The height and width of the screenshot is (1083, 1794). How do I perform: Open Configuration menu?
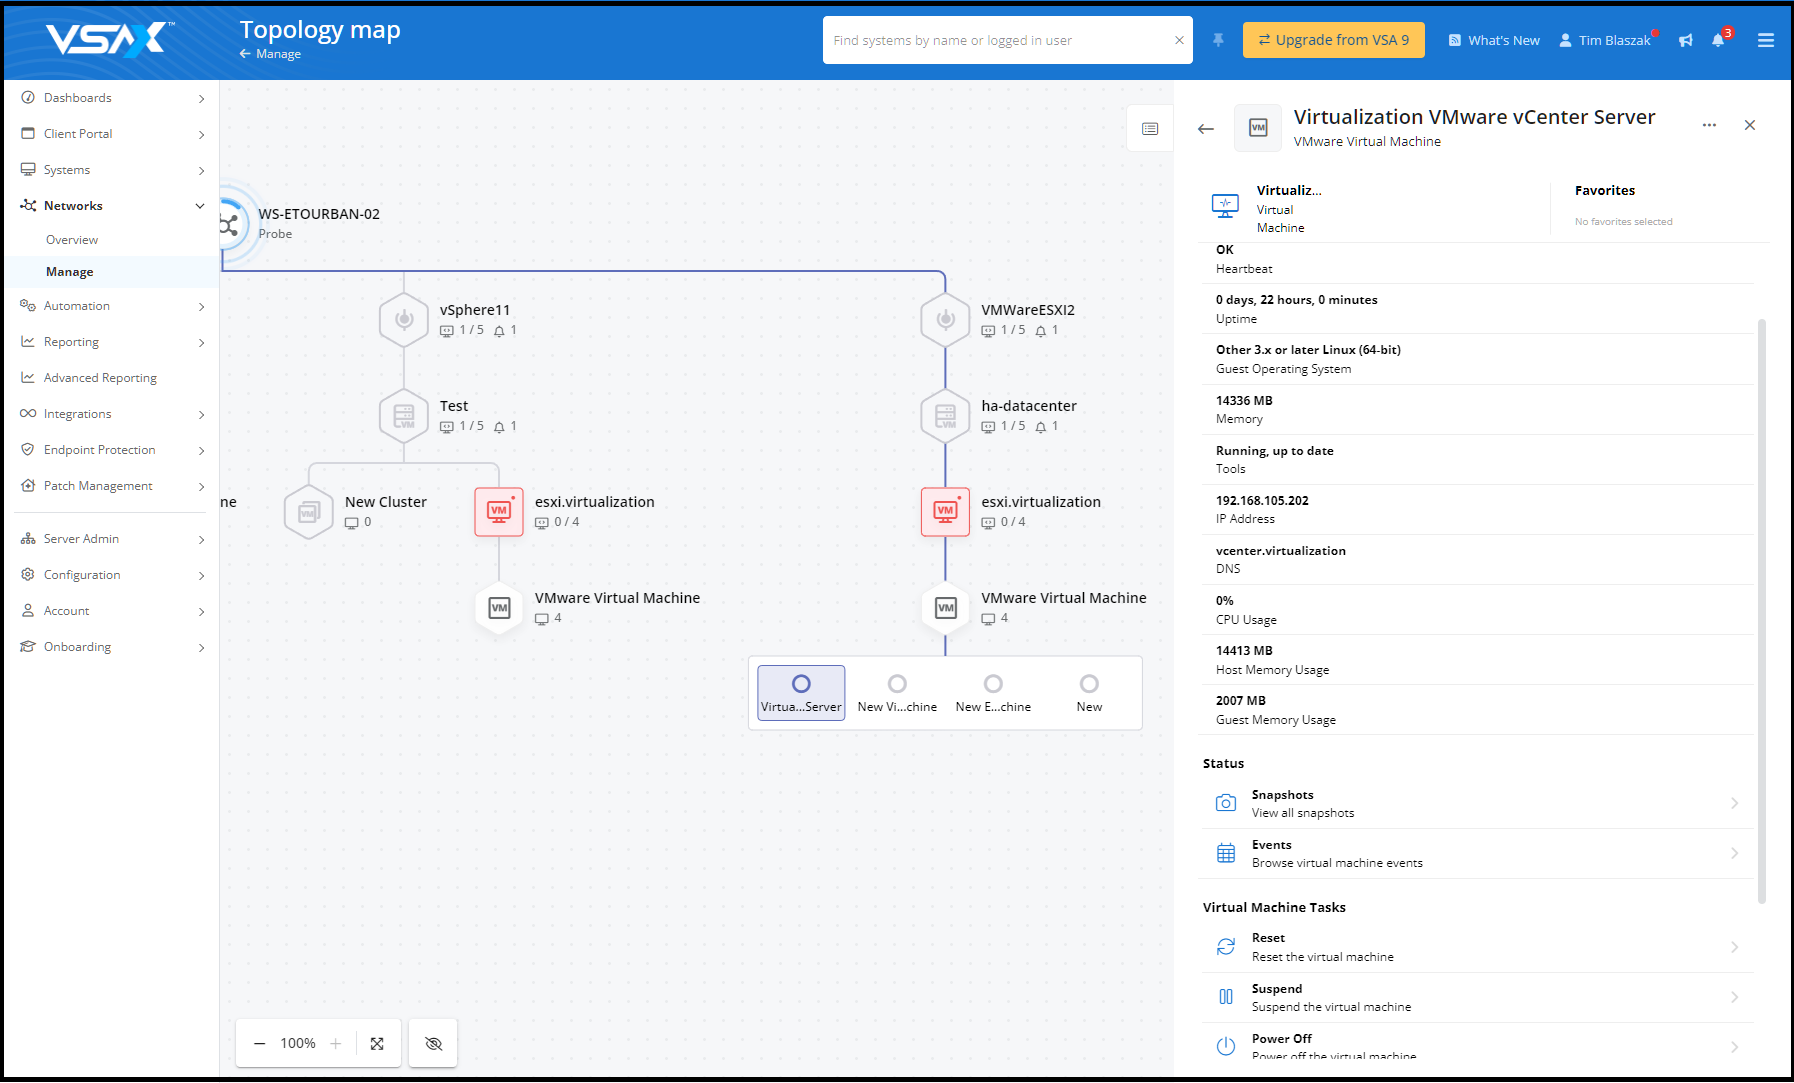[x=112, y=575]
